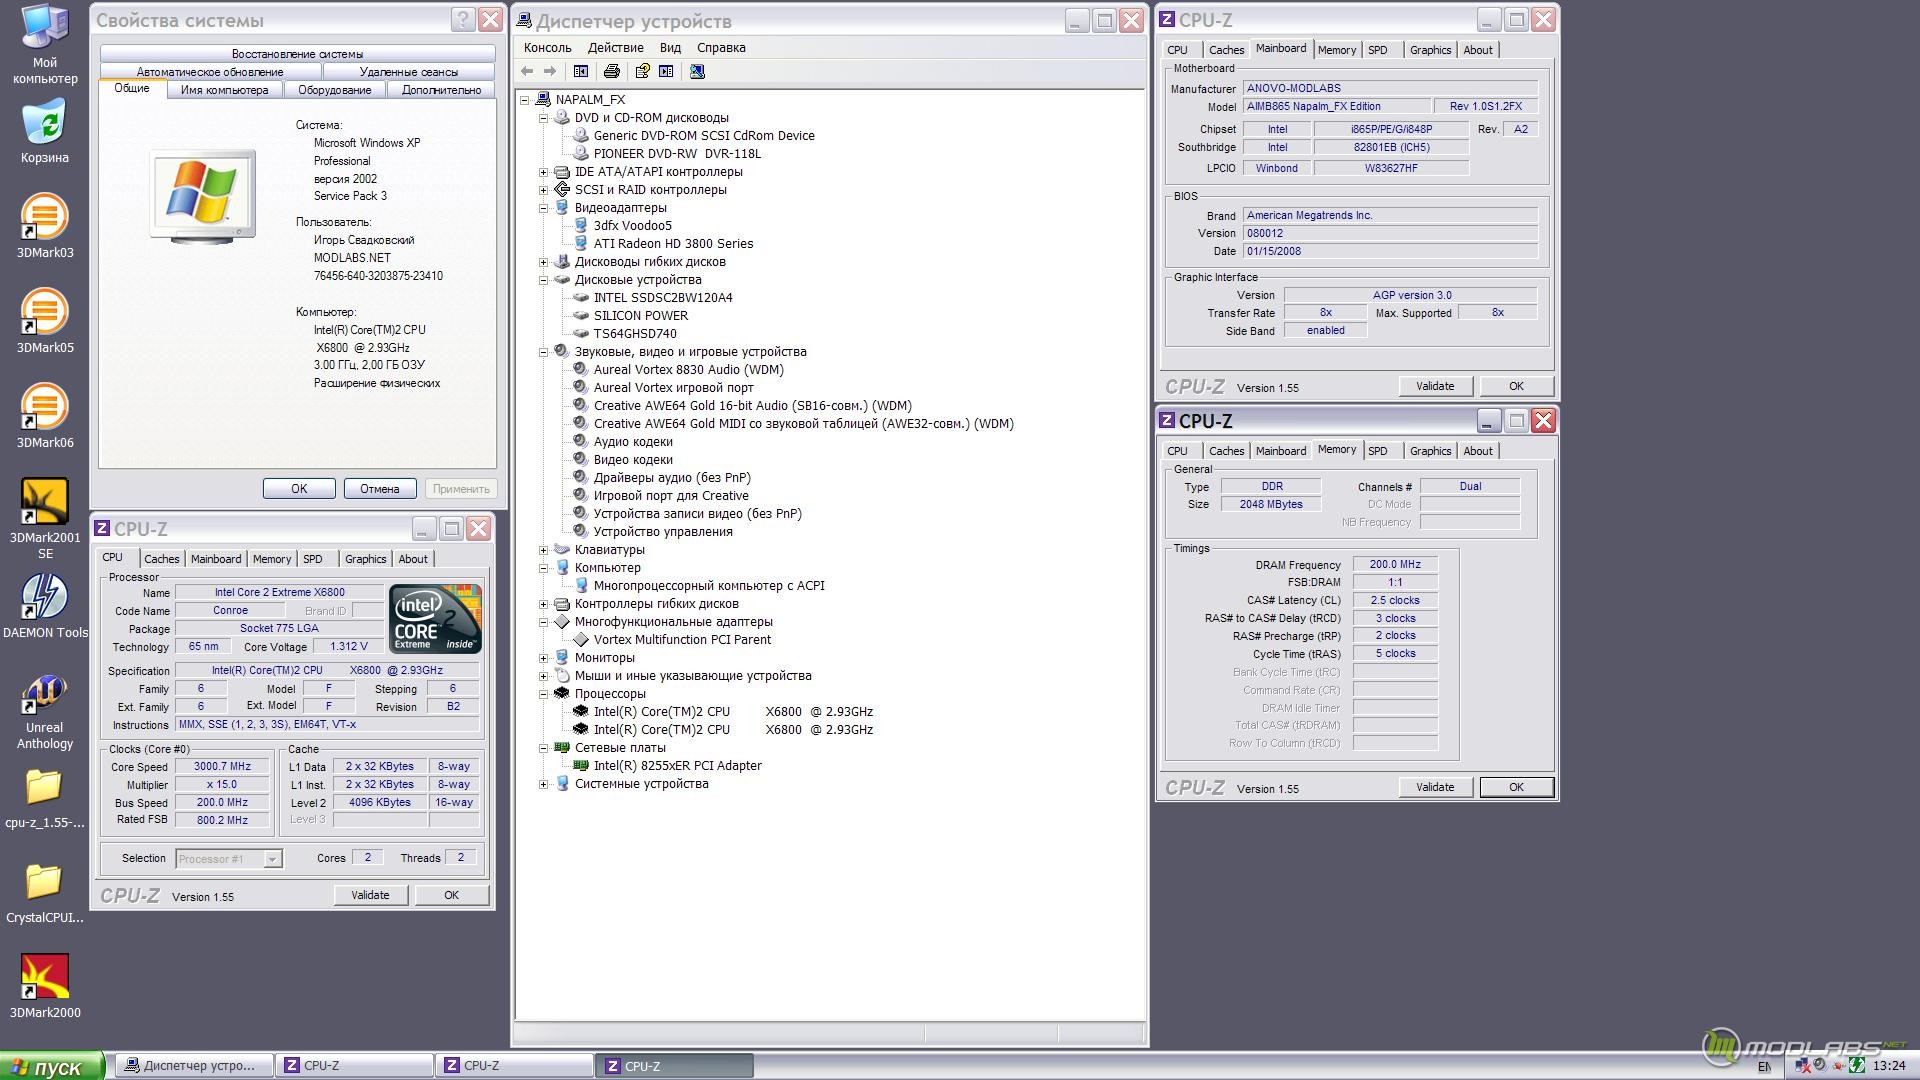Click the action pane toggle toolbar icon
Viewport: 1920px width, 1080px height.
pos(666,71)
